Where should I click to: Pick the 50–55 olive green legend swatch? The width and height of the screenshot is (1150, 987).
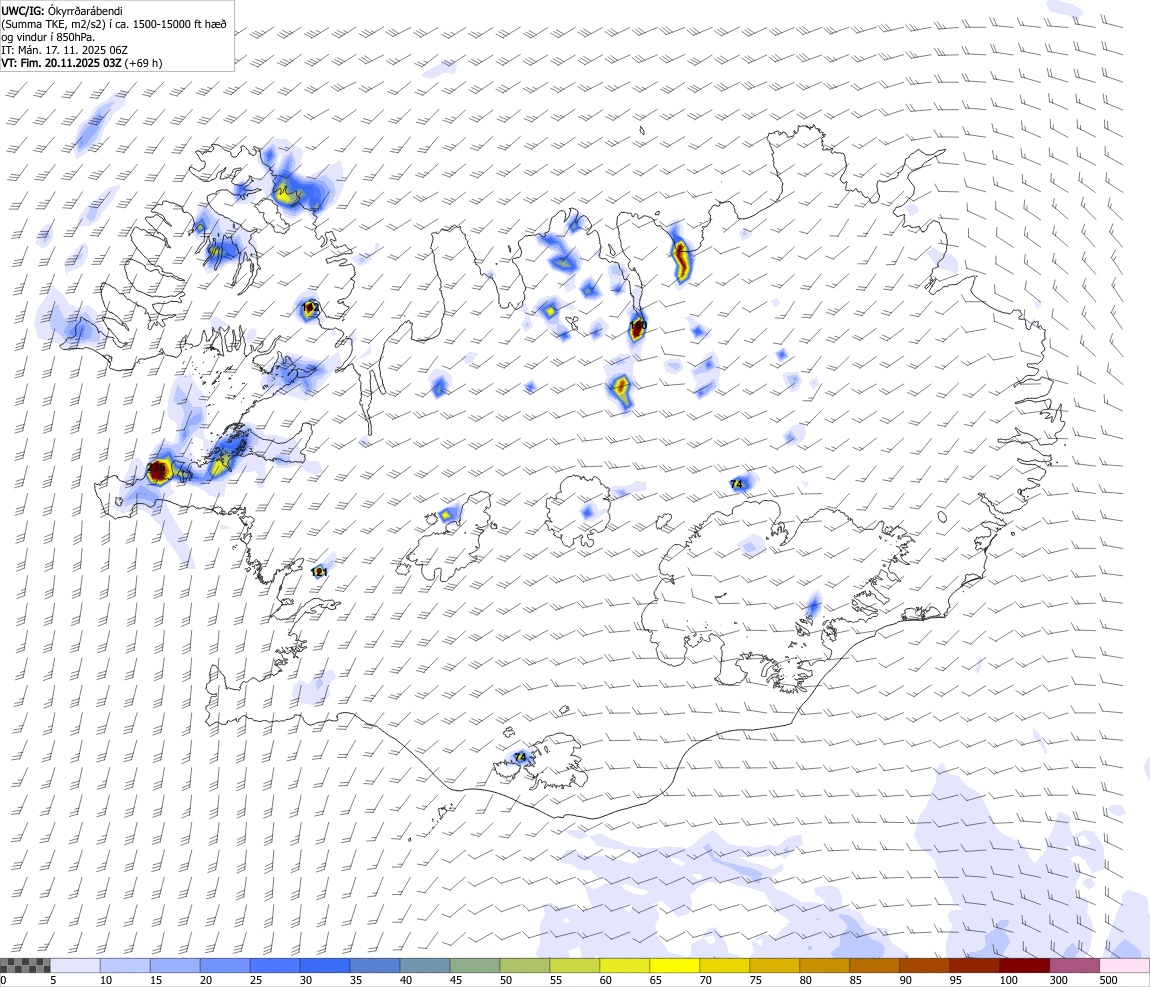pos(525,965)
